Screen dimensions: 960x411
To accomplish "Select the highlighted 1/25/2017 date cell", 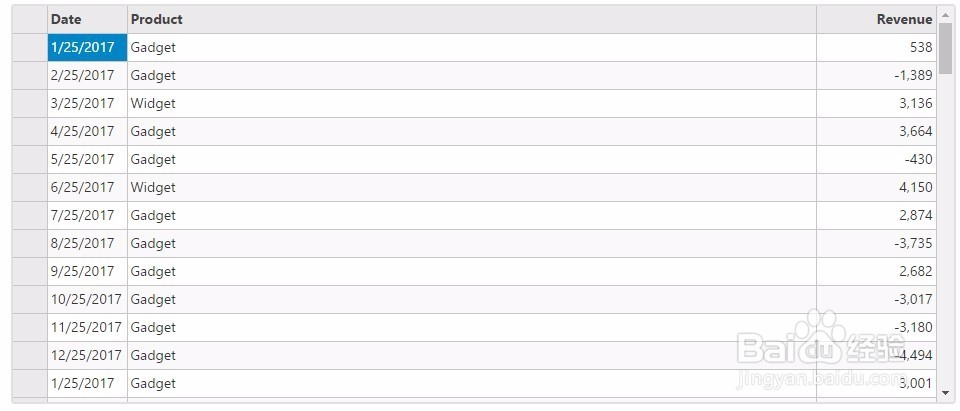I will pyautogui.click(x=87, y=47).
